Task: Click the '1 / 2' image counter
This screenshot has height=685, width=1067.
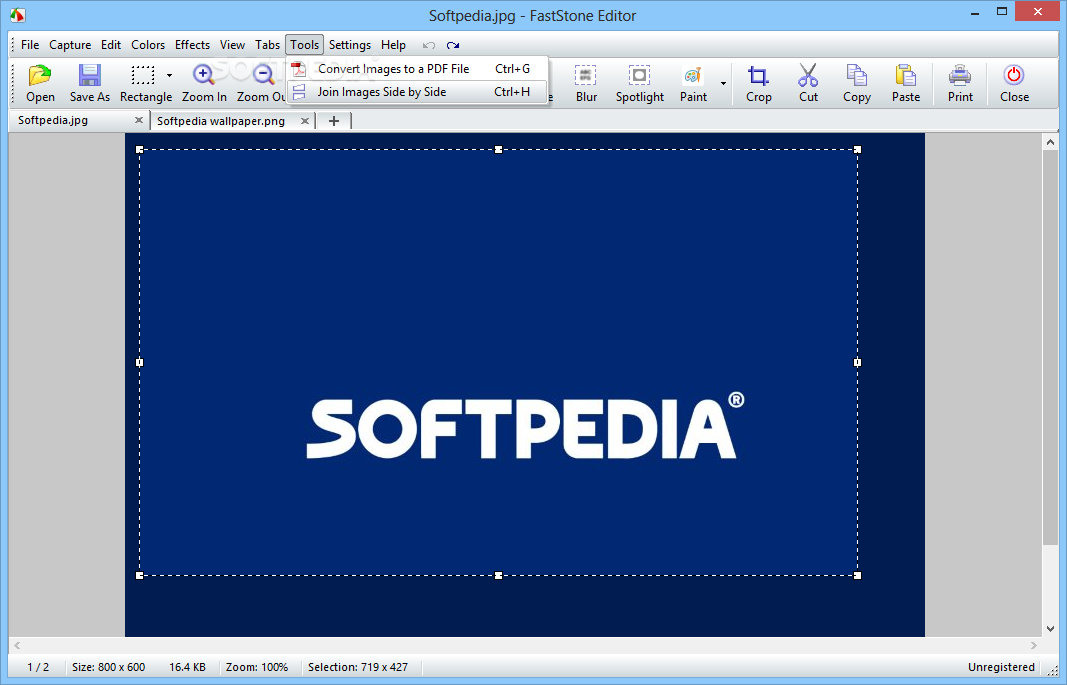Action: 38,667
